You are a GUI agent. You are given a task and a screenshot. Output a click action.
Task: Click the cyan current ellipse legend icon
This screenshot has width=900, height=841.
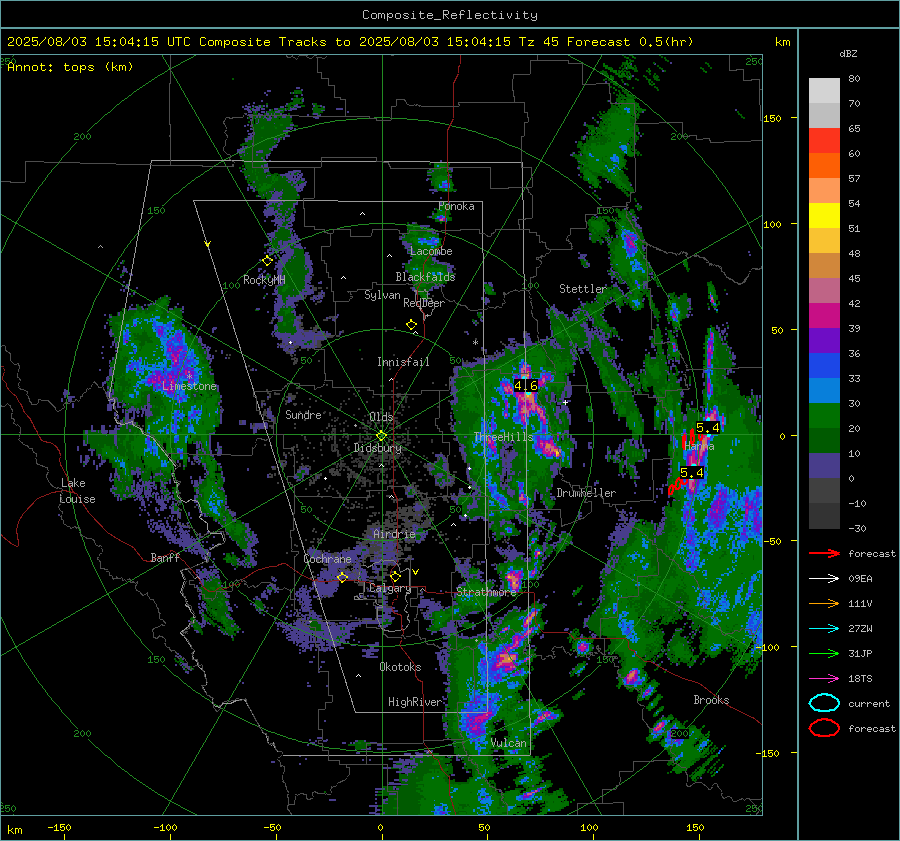pos(824,703)
